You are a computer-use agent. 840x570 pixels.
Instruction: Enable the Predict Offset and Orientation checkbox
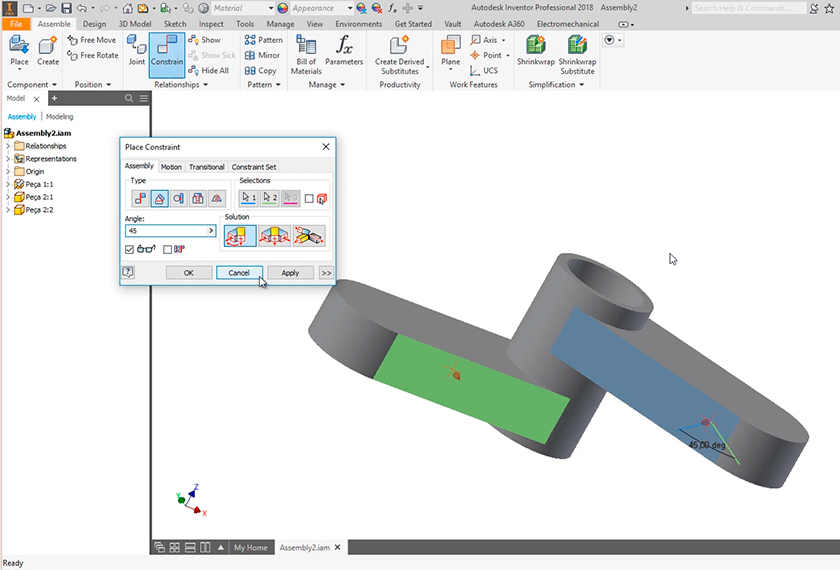click(x=168, y=249)
